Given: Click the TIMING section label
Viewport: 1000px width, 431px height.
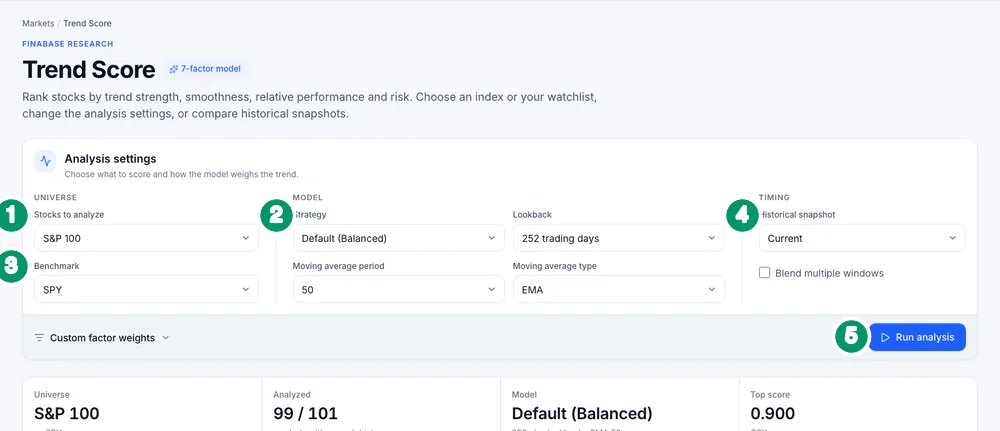Looking at the screenshot, I should tap(775, 198).
